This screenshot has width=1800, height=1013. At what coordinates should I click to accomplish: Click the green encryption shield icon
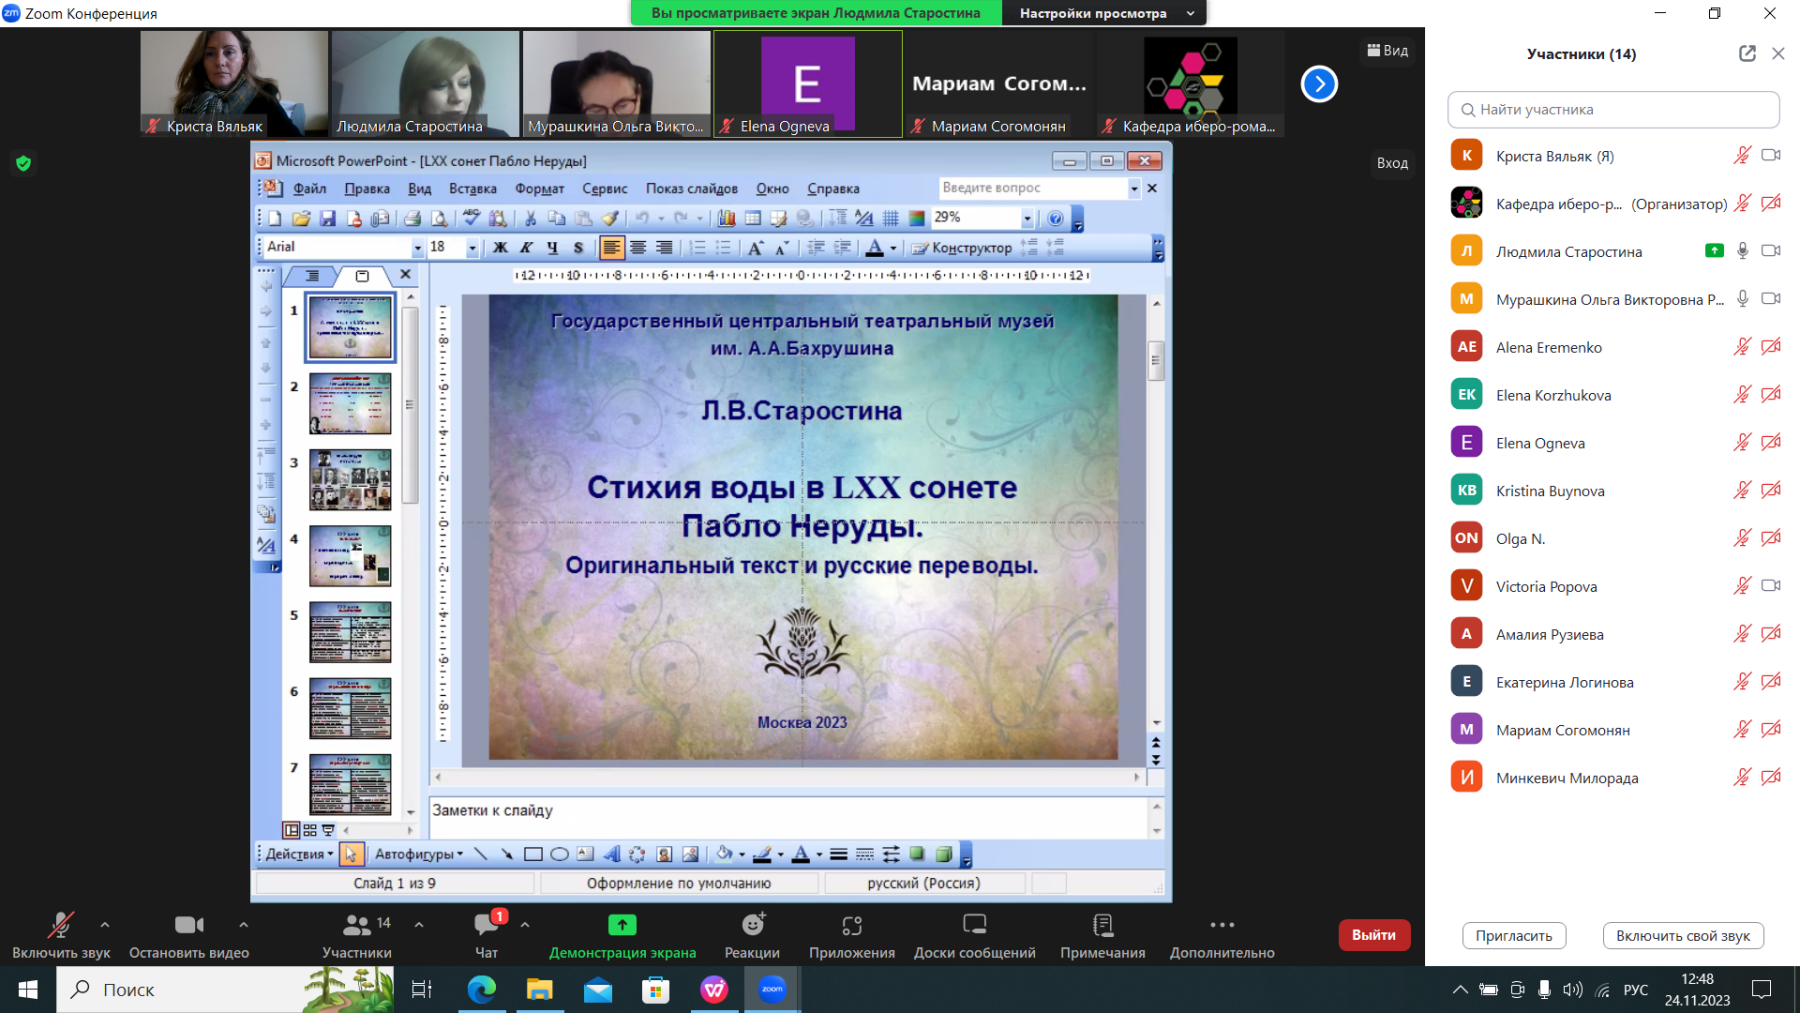tap(24, 163)
